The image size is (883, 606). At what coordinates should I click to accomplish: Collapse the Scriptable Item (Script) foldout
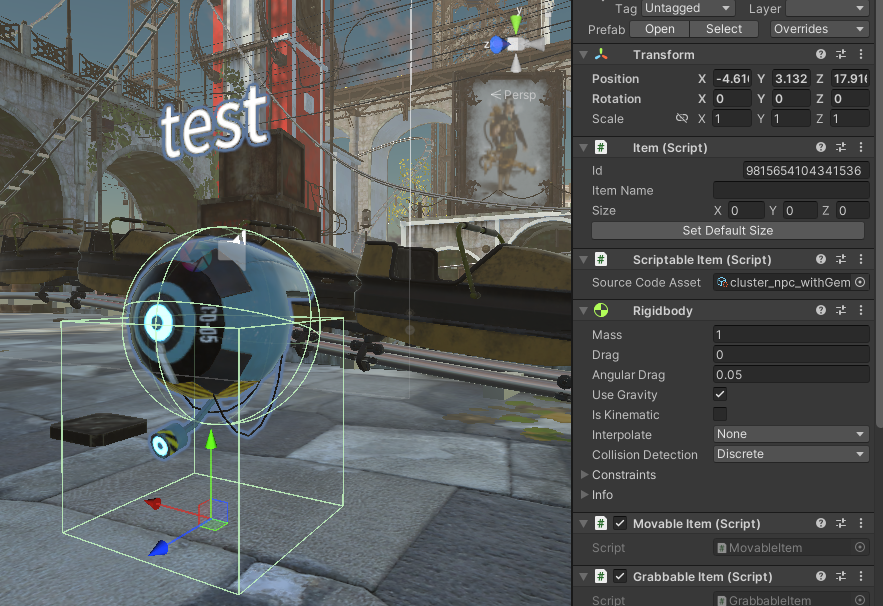click(584, 260)
